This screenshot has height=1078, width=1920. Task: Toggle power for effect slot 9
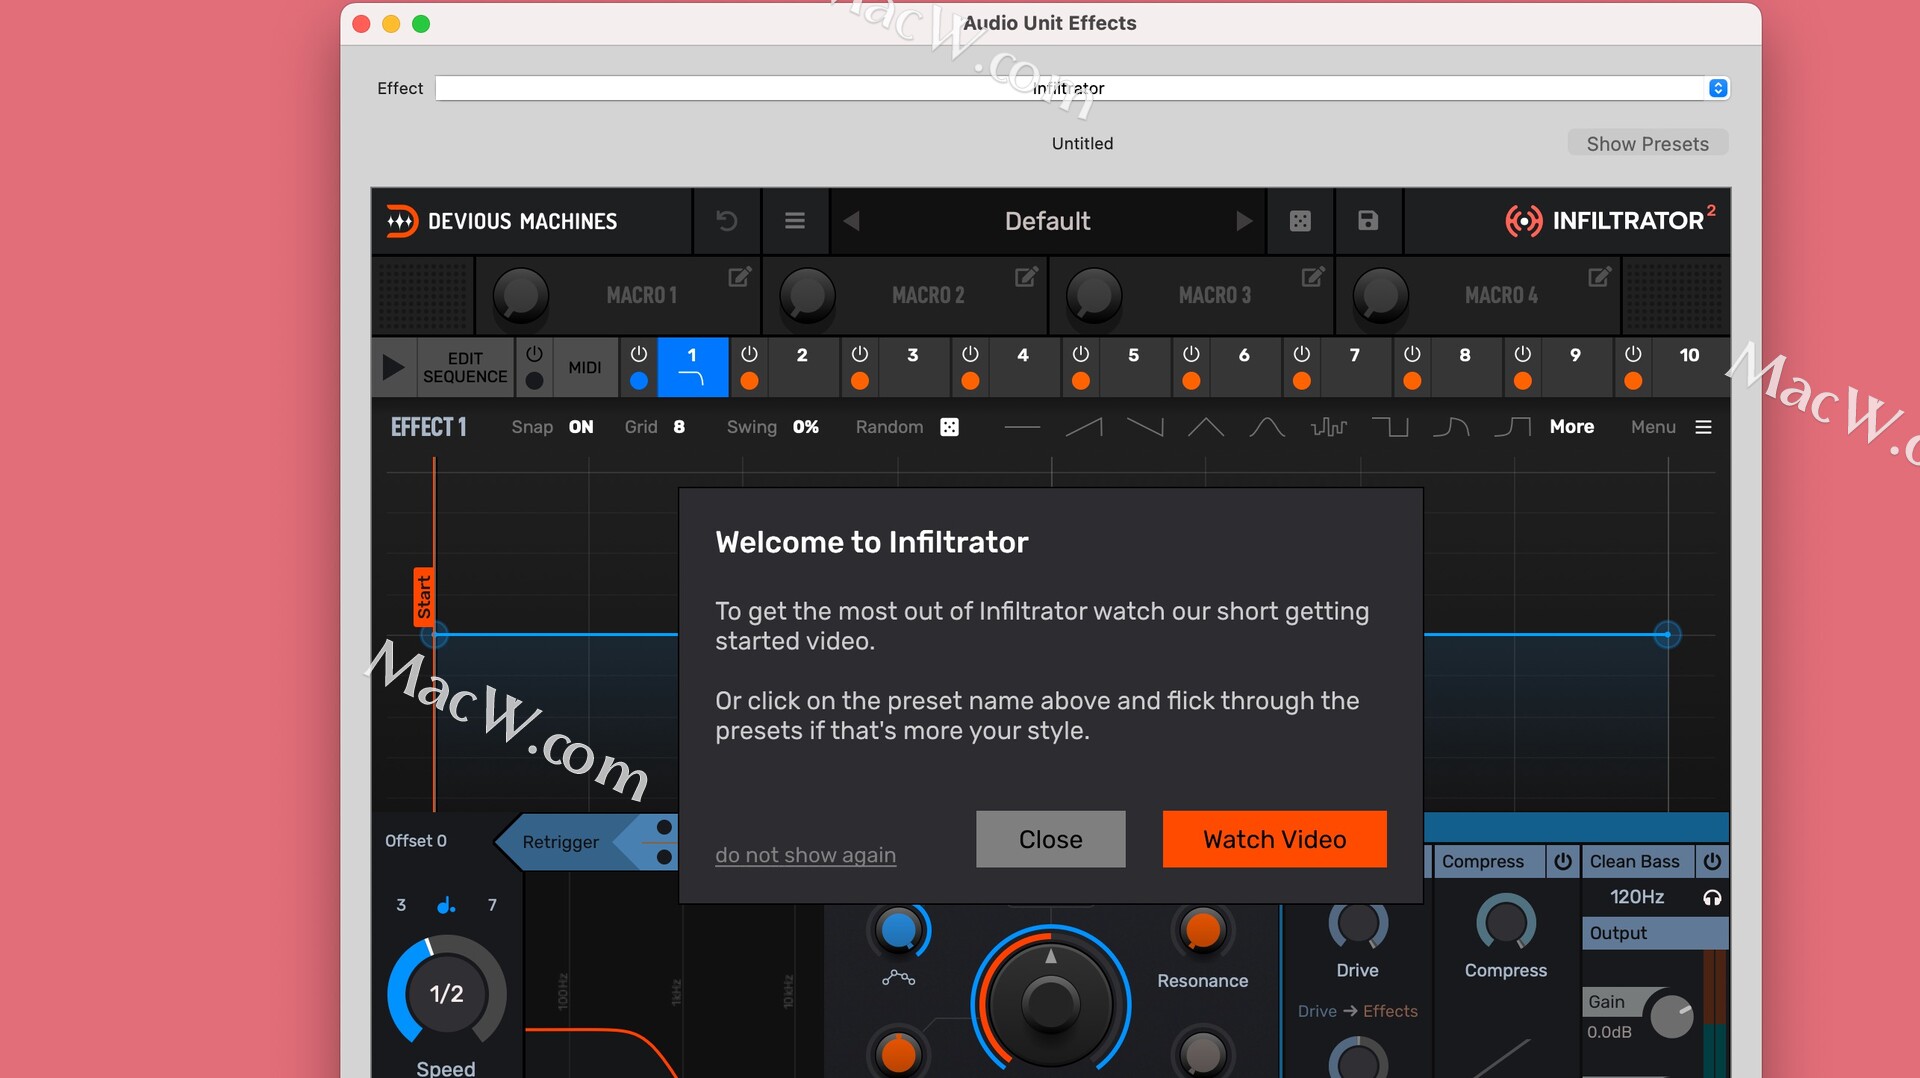point(1523,354)
